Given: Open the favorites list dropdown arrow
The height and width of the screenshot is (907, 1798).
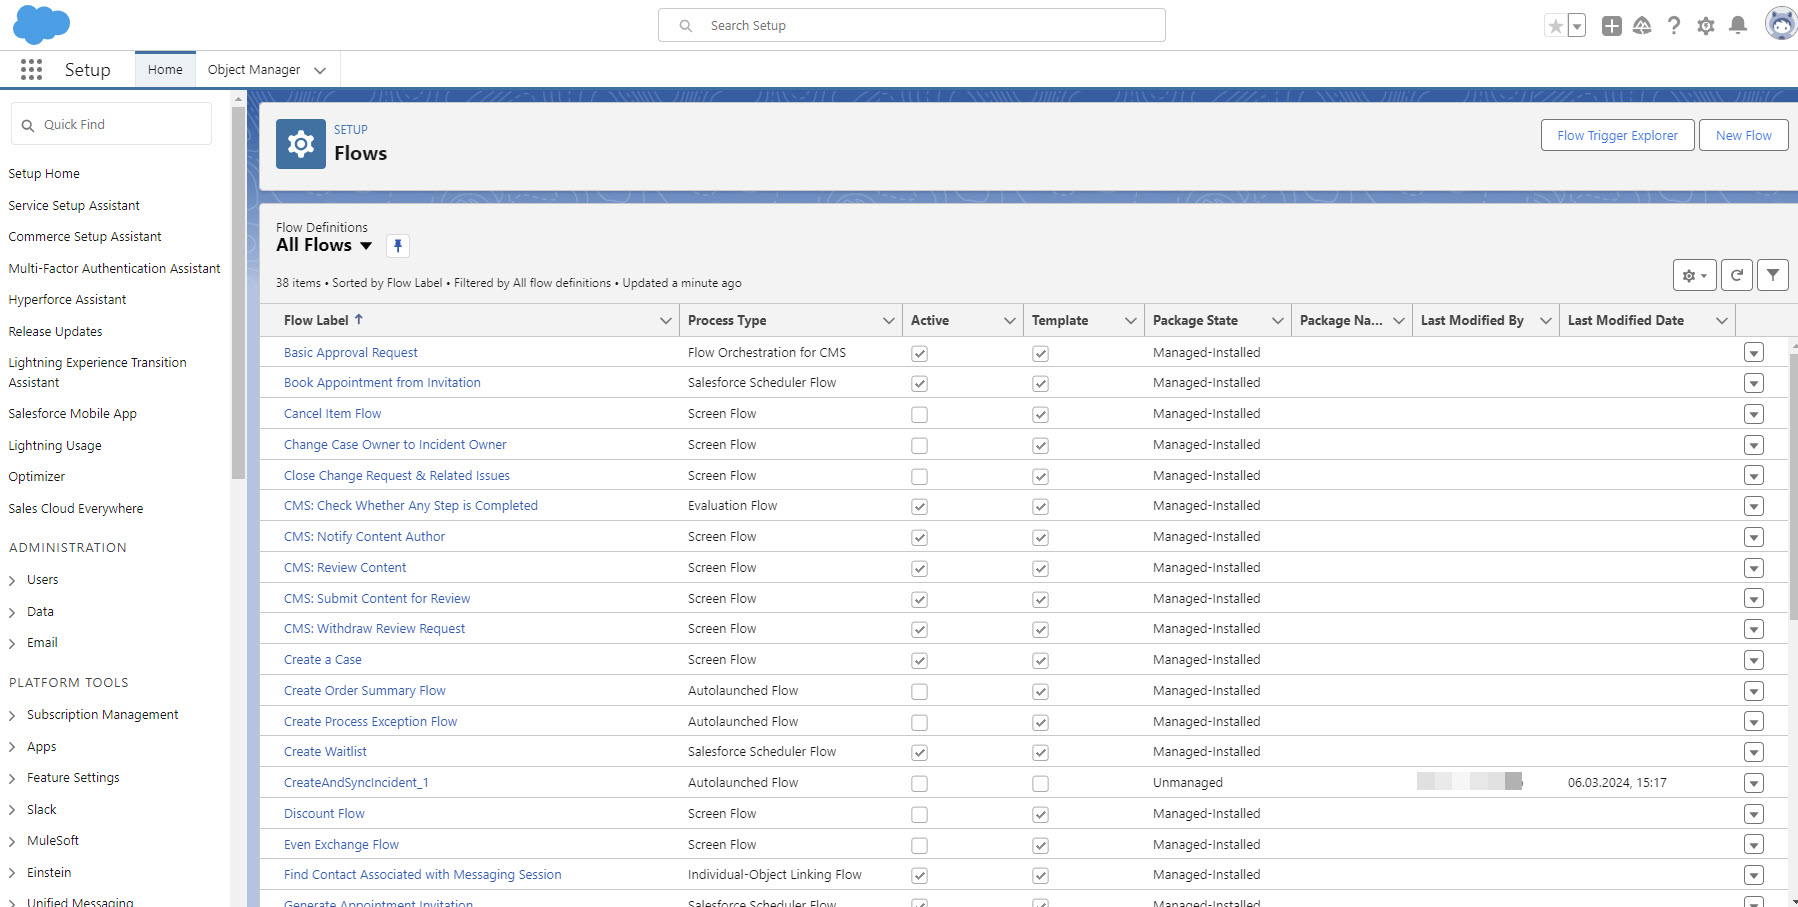Looking at the screenshot, I should [x=1577, y=26].
